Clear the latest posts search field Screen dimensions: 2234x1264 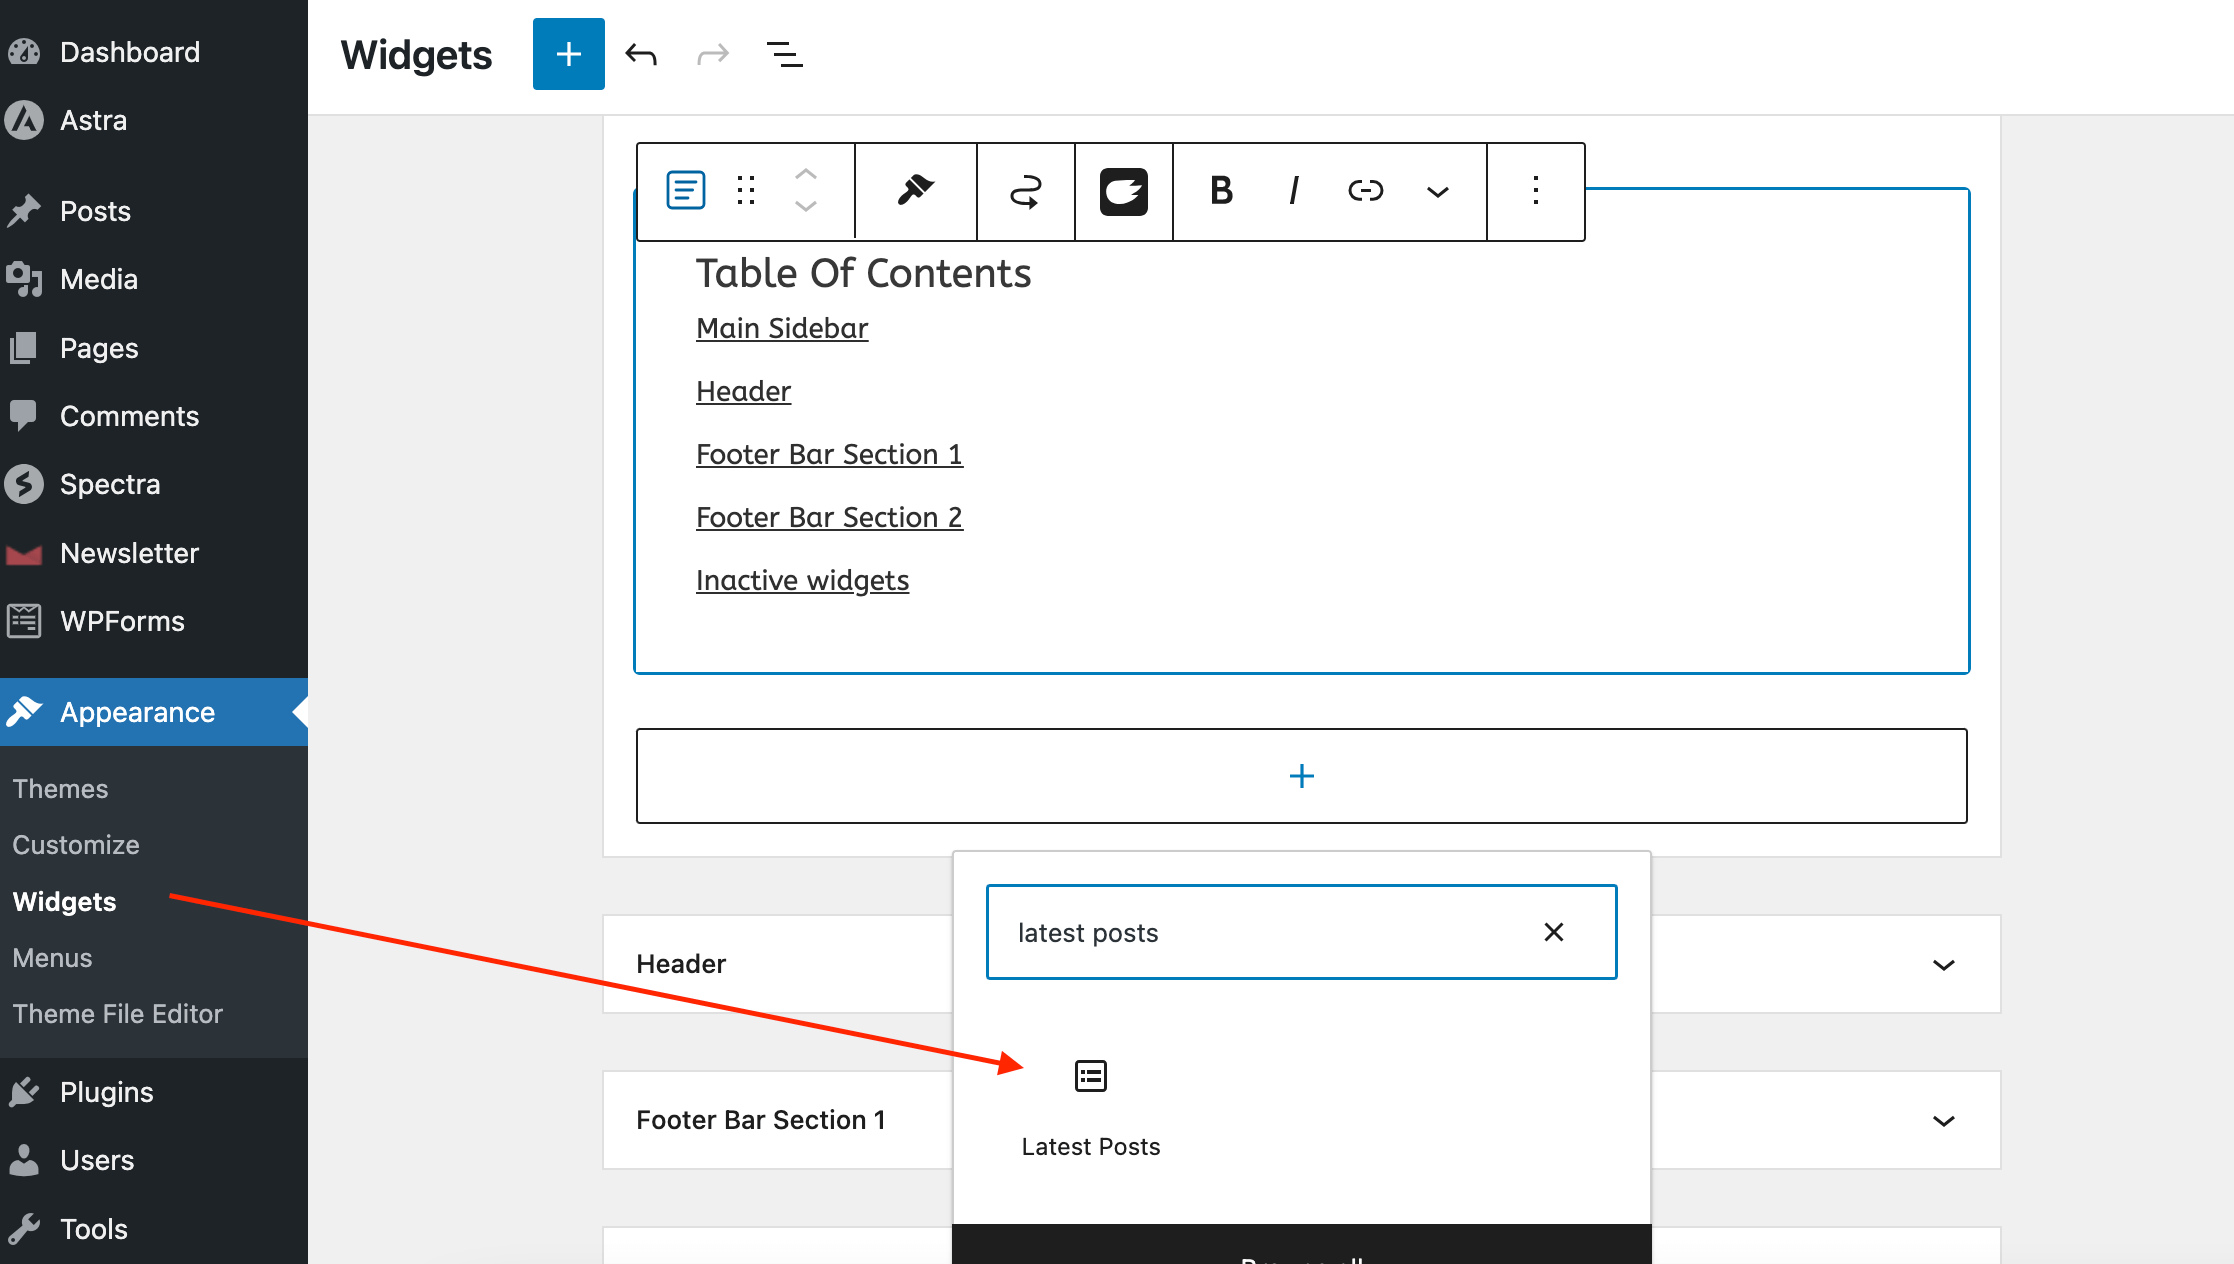(1553, 931)
